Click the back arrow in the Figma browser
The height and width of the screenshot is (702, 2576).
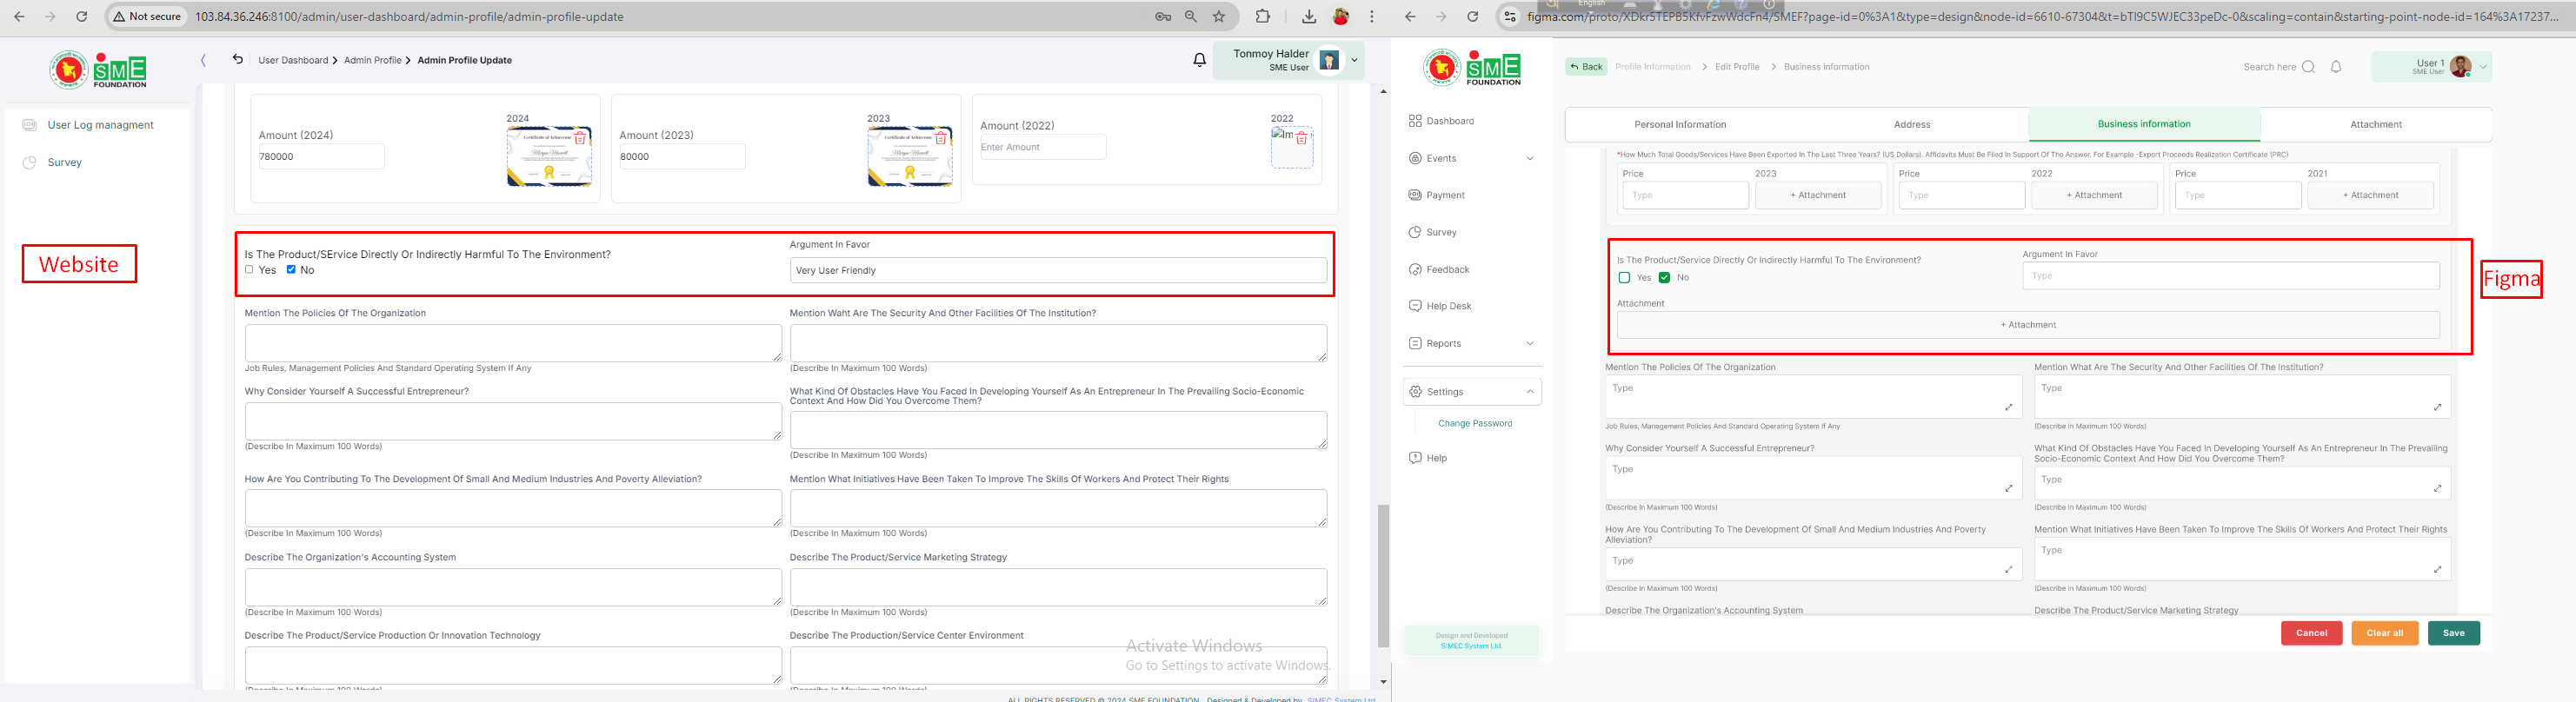pyautogui.click(x=1409, y=17)
